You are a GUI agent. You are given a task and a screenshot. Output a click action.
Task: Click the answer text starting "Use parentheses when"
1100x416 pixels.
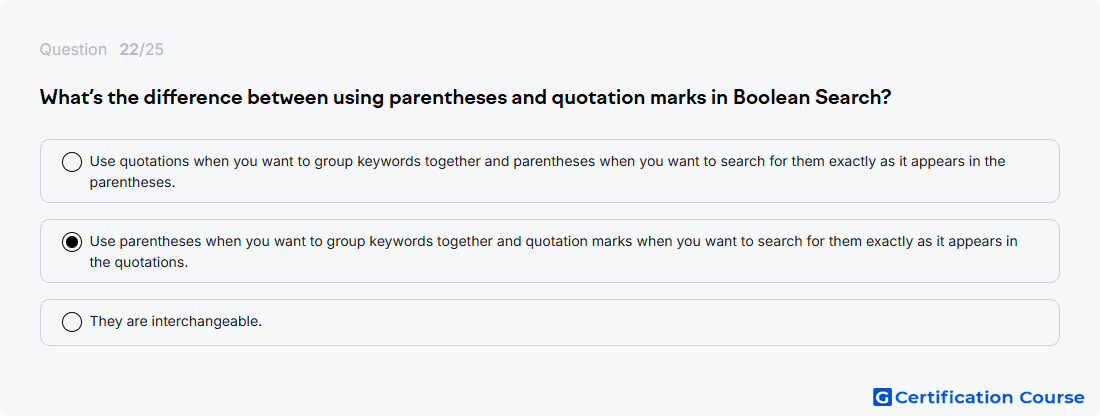coord(554,251)
